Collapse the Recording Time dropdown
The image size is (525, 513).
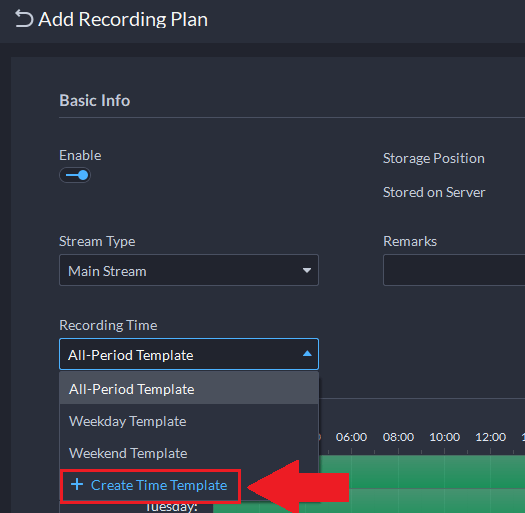click(189, 354)
